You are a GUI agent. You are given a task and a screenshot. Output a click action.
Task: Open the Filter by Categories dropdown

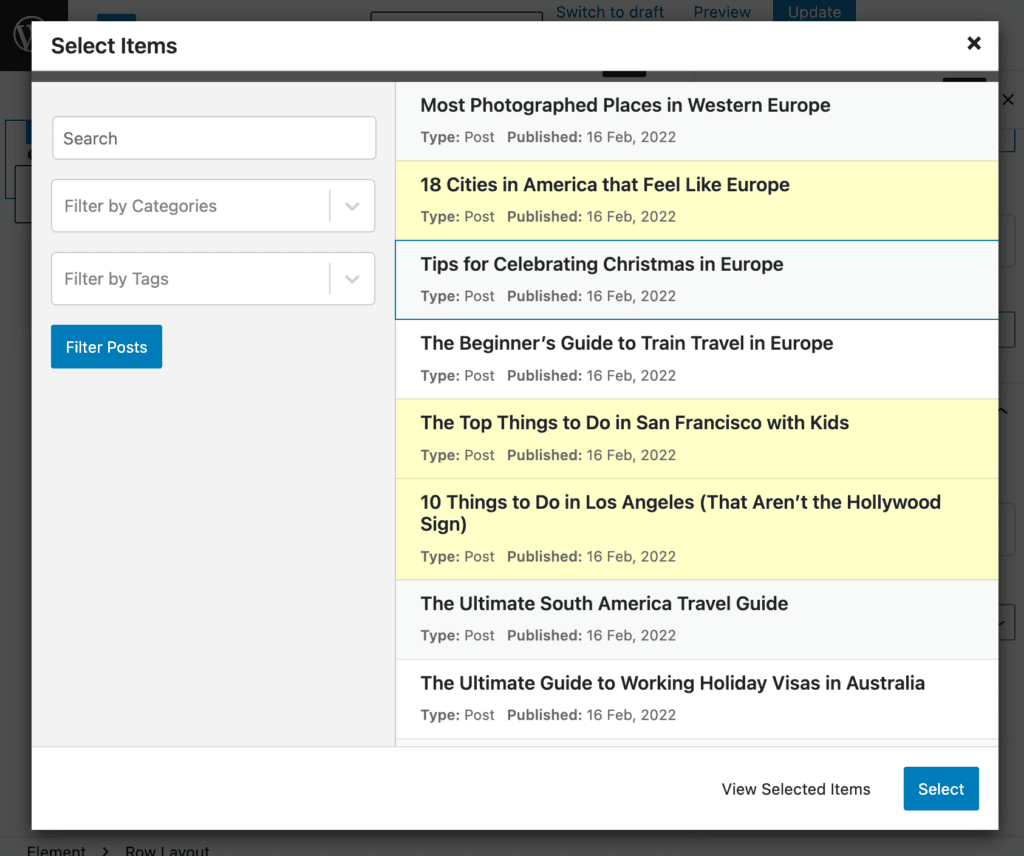coord(213,206)
